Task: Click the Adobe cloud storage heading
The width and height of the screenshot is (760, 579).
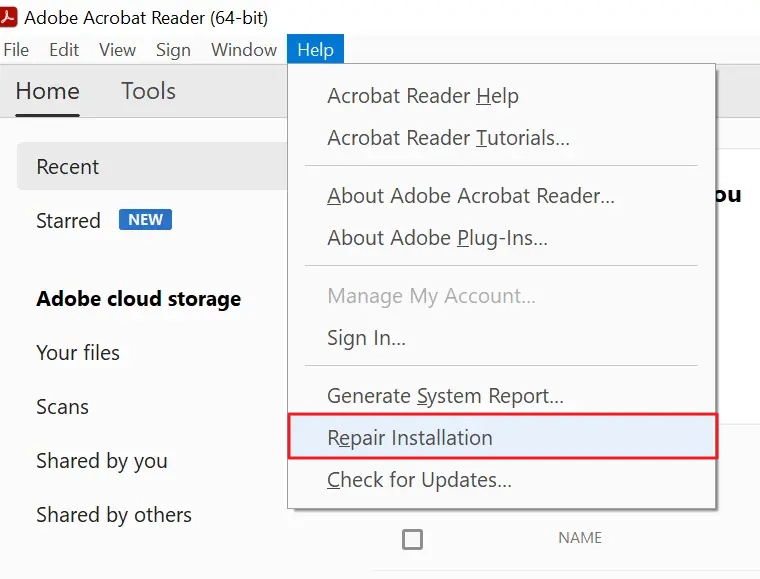Action: tap(139, 298)
